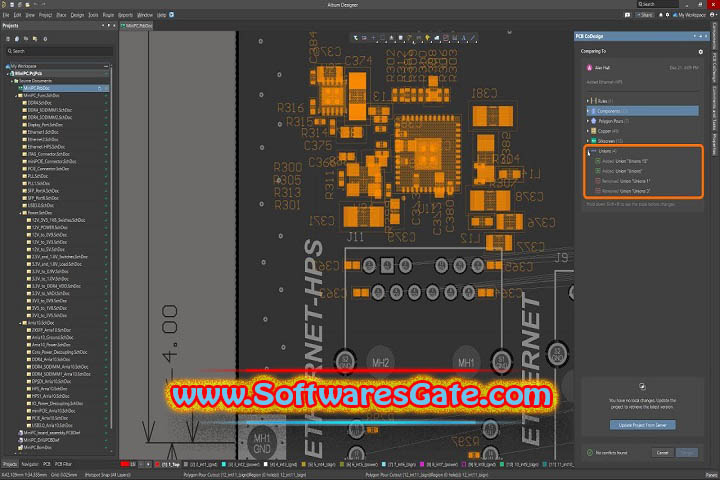Open the Design menu
The image size is (720, 480).
coord(77,15)
